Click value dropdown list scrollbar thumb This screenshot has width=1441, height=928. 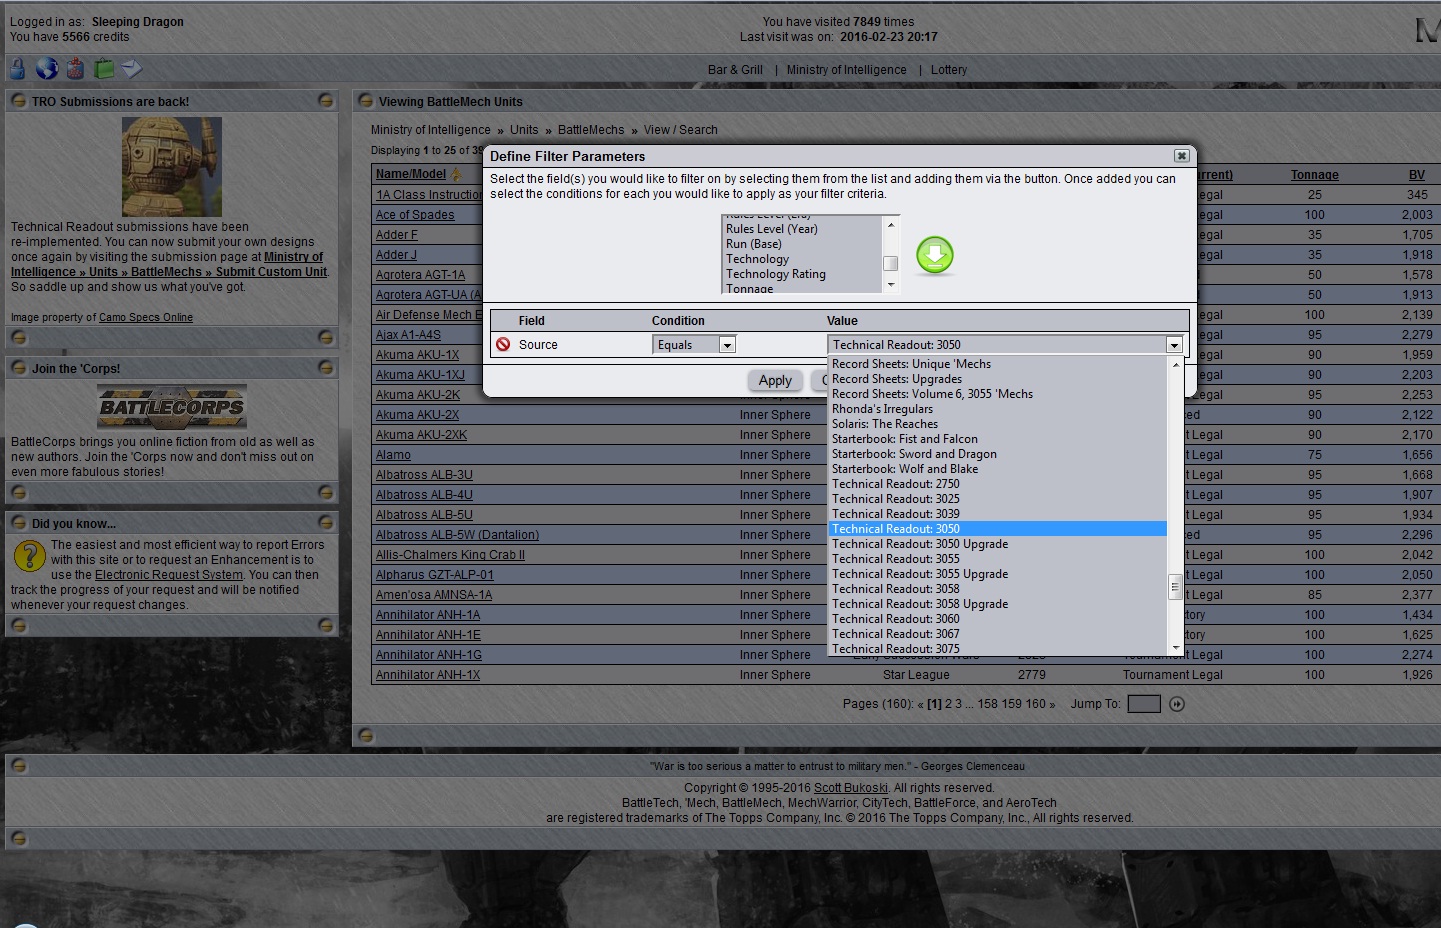(x=1175, y=588)
